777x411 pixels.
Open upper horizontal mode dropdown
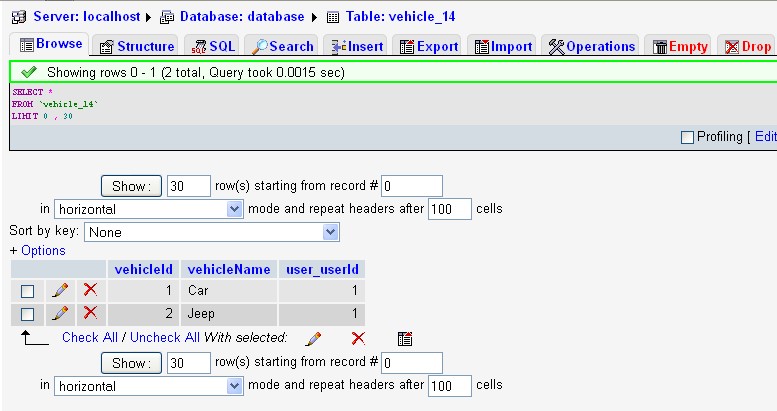(x=149, y=209)
